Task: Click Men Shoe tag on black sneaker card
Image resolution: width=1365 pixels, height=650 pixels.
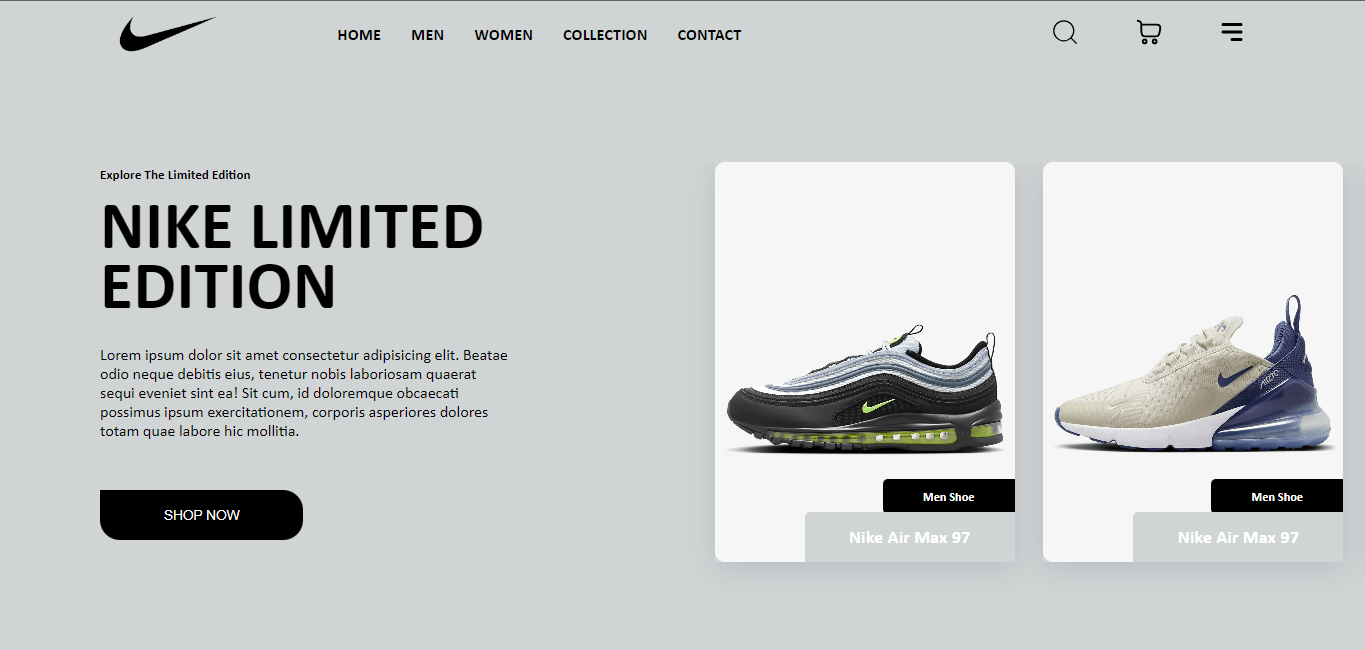Action: [x=948, y=497]
